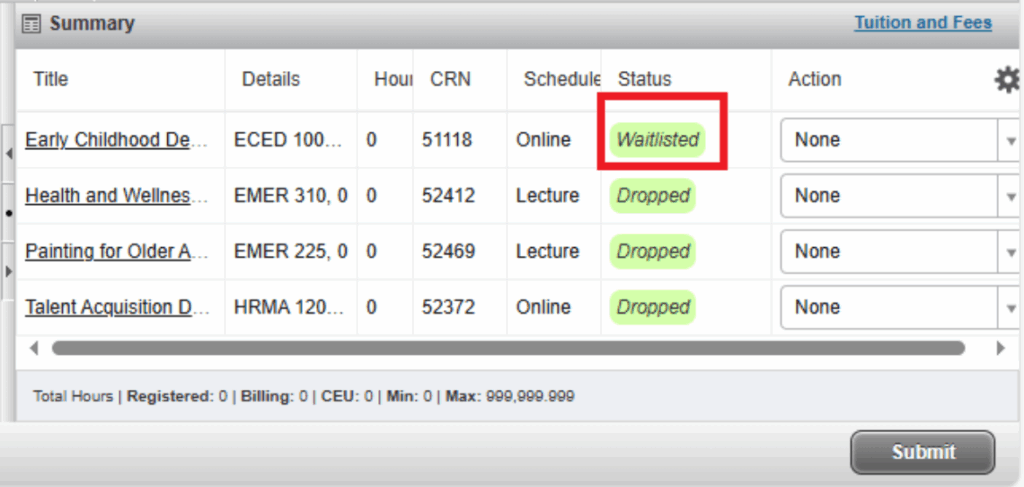Click the left scroll arrow of horizontal scrollbar
Image resolution: width=1024 pixels, height=487 pixels.
tap(34, 348)
